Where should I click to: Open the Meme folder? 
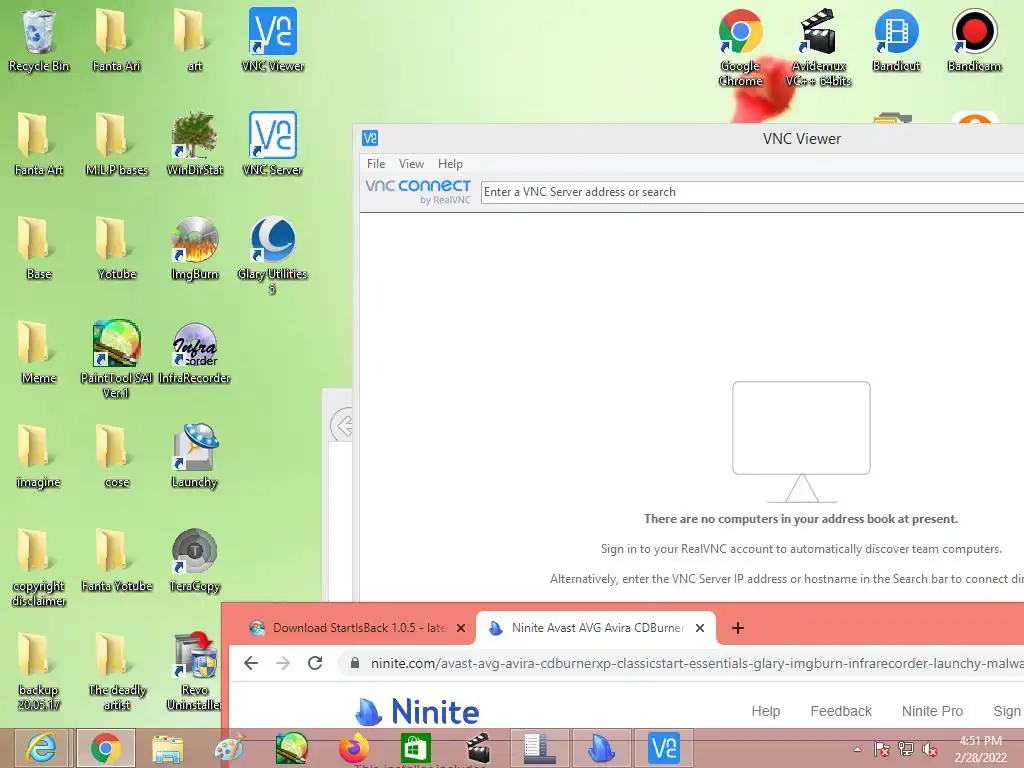[x=39, y=353]
